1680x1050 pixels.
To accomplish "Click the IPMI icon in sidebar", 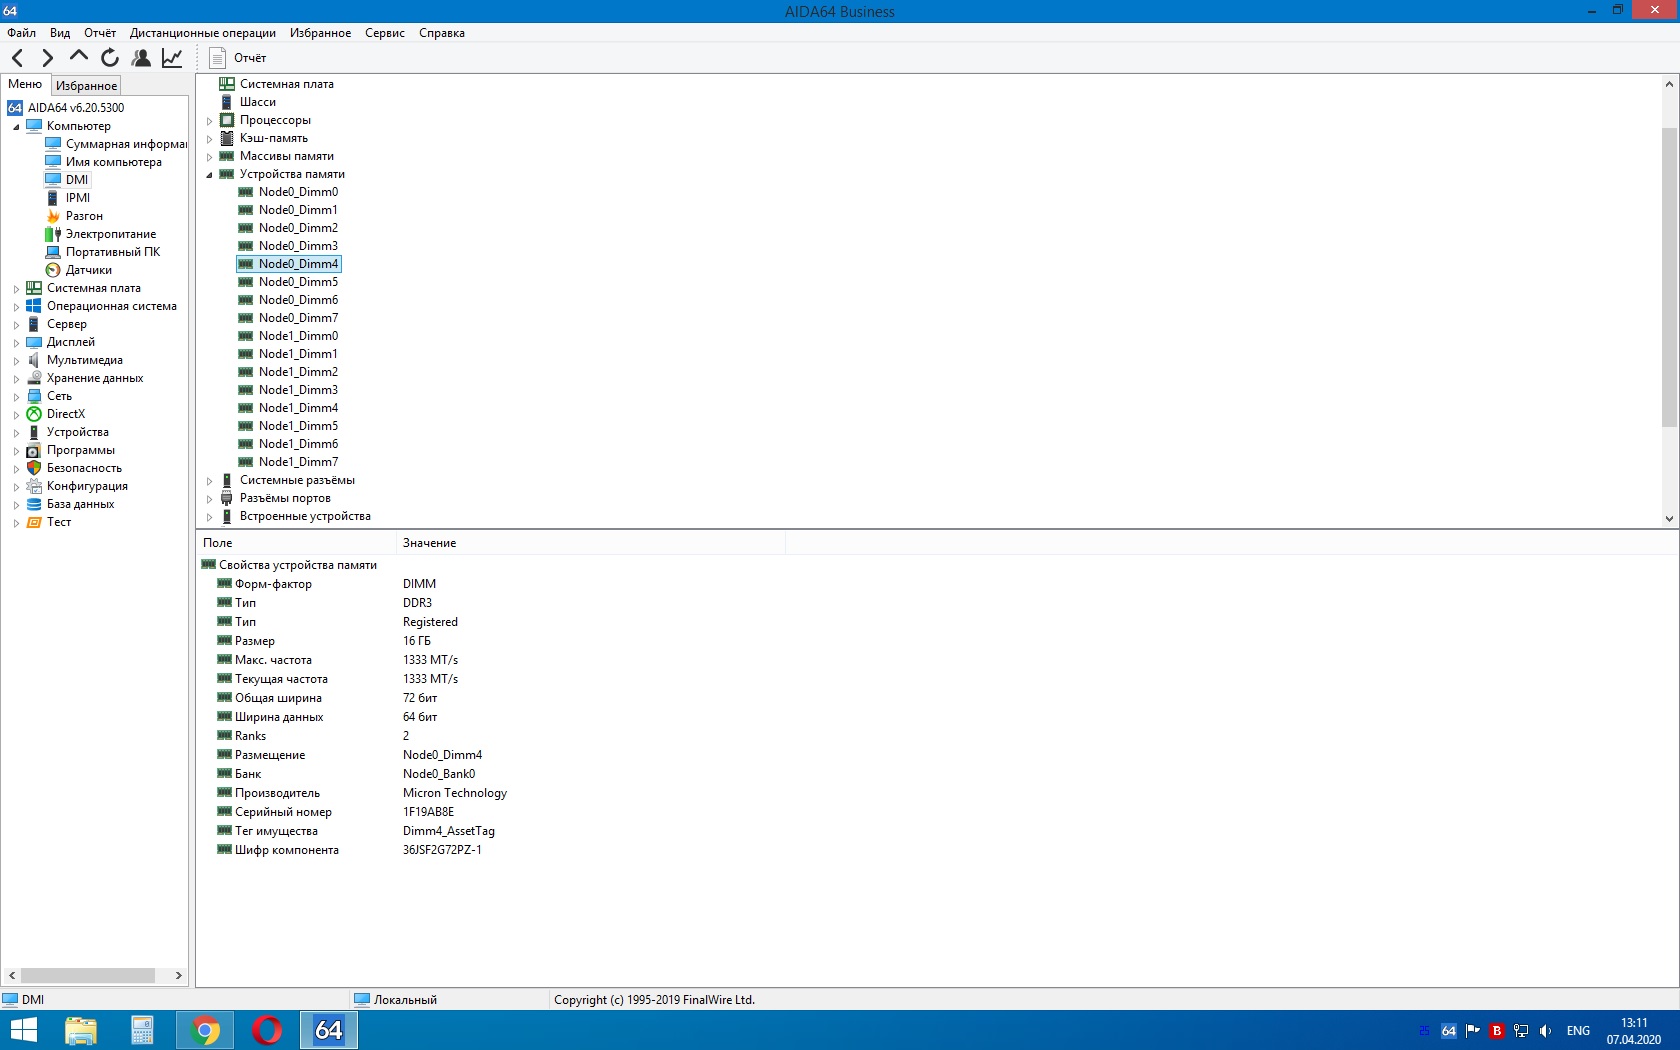I will click(x=53, y=198).
